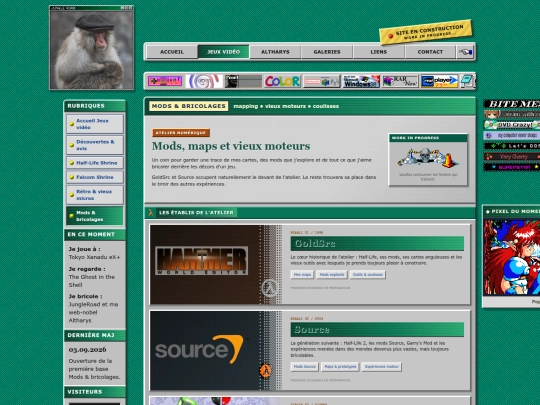Click the RAR Now badge

point(400,81)
